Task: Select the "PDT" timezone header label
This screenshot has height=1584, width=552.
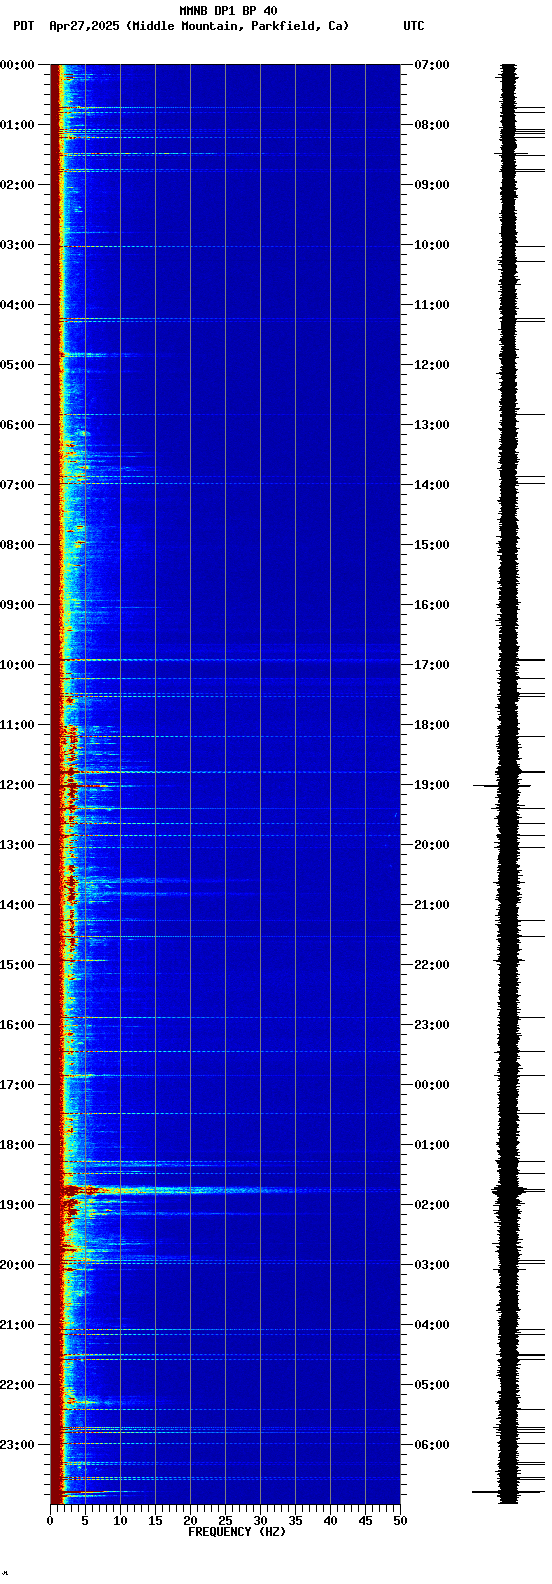Action: click(23, 26)
